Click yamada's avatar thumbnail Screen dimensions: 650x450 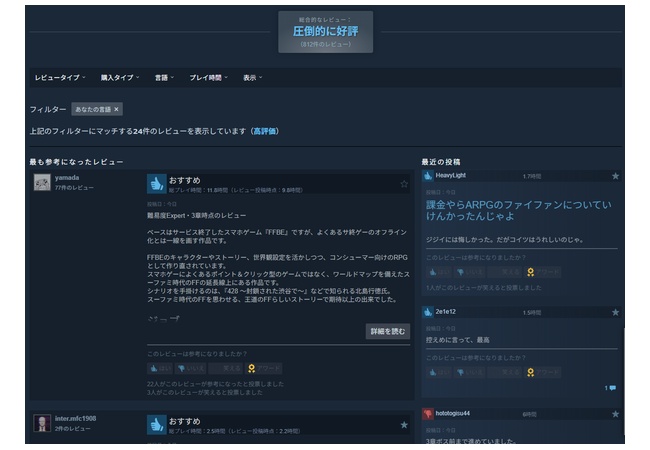tap(42, 182)
